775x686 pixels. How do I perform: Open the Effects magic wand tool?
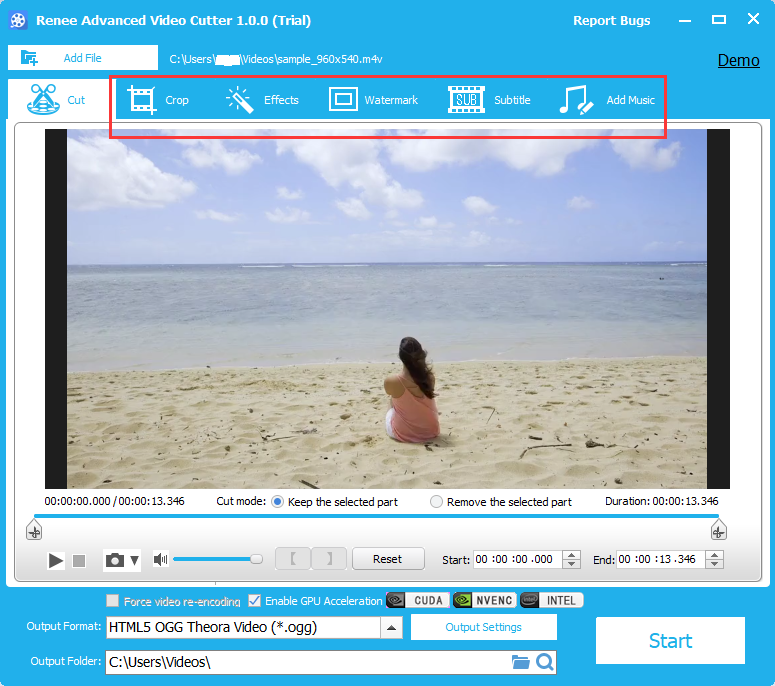[x=262, y=100]
